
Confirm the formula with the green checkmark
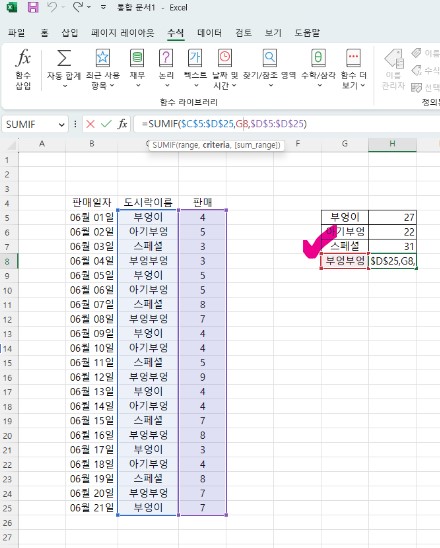106,124
